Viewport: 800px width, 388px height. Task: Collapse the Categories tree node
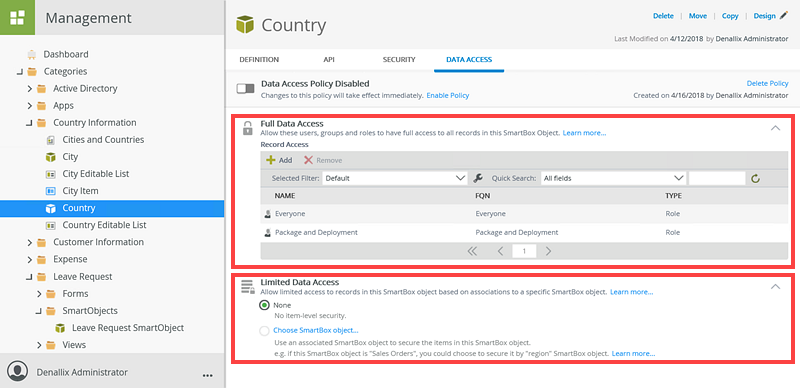(20, 71)
